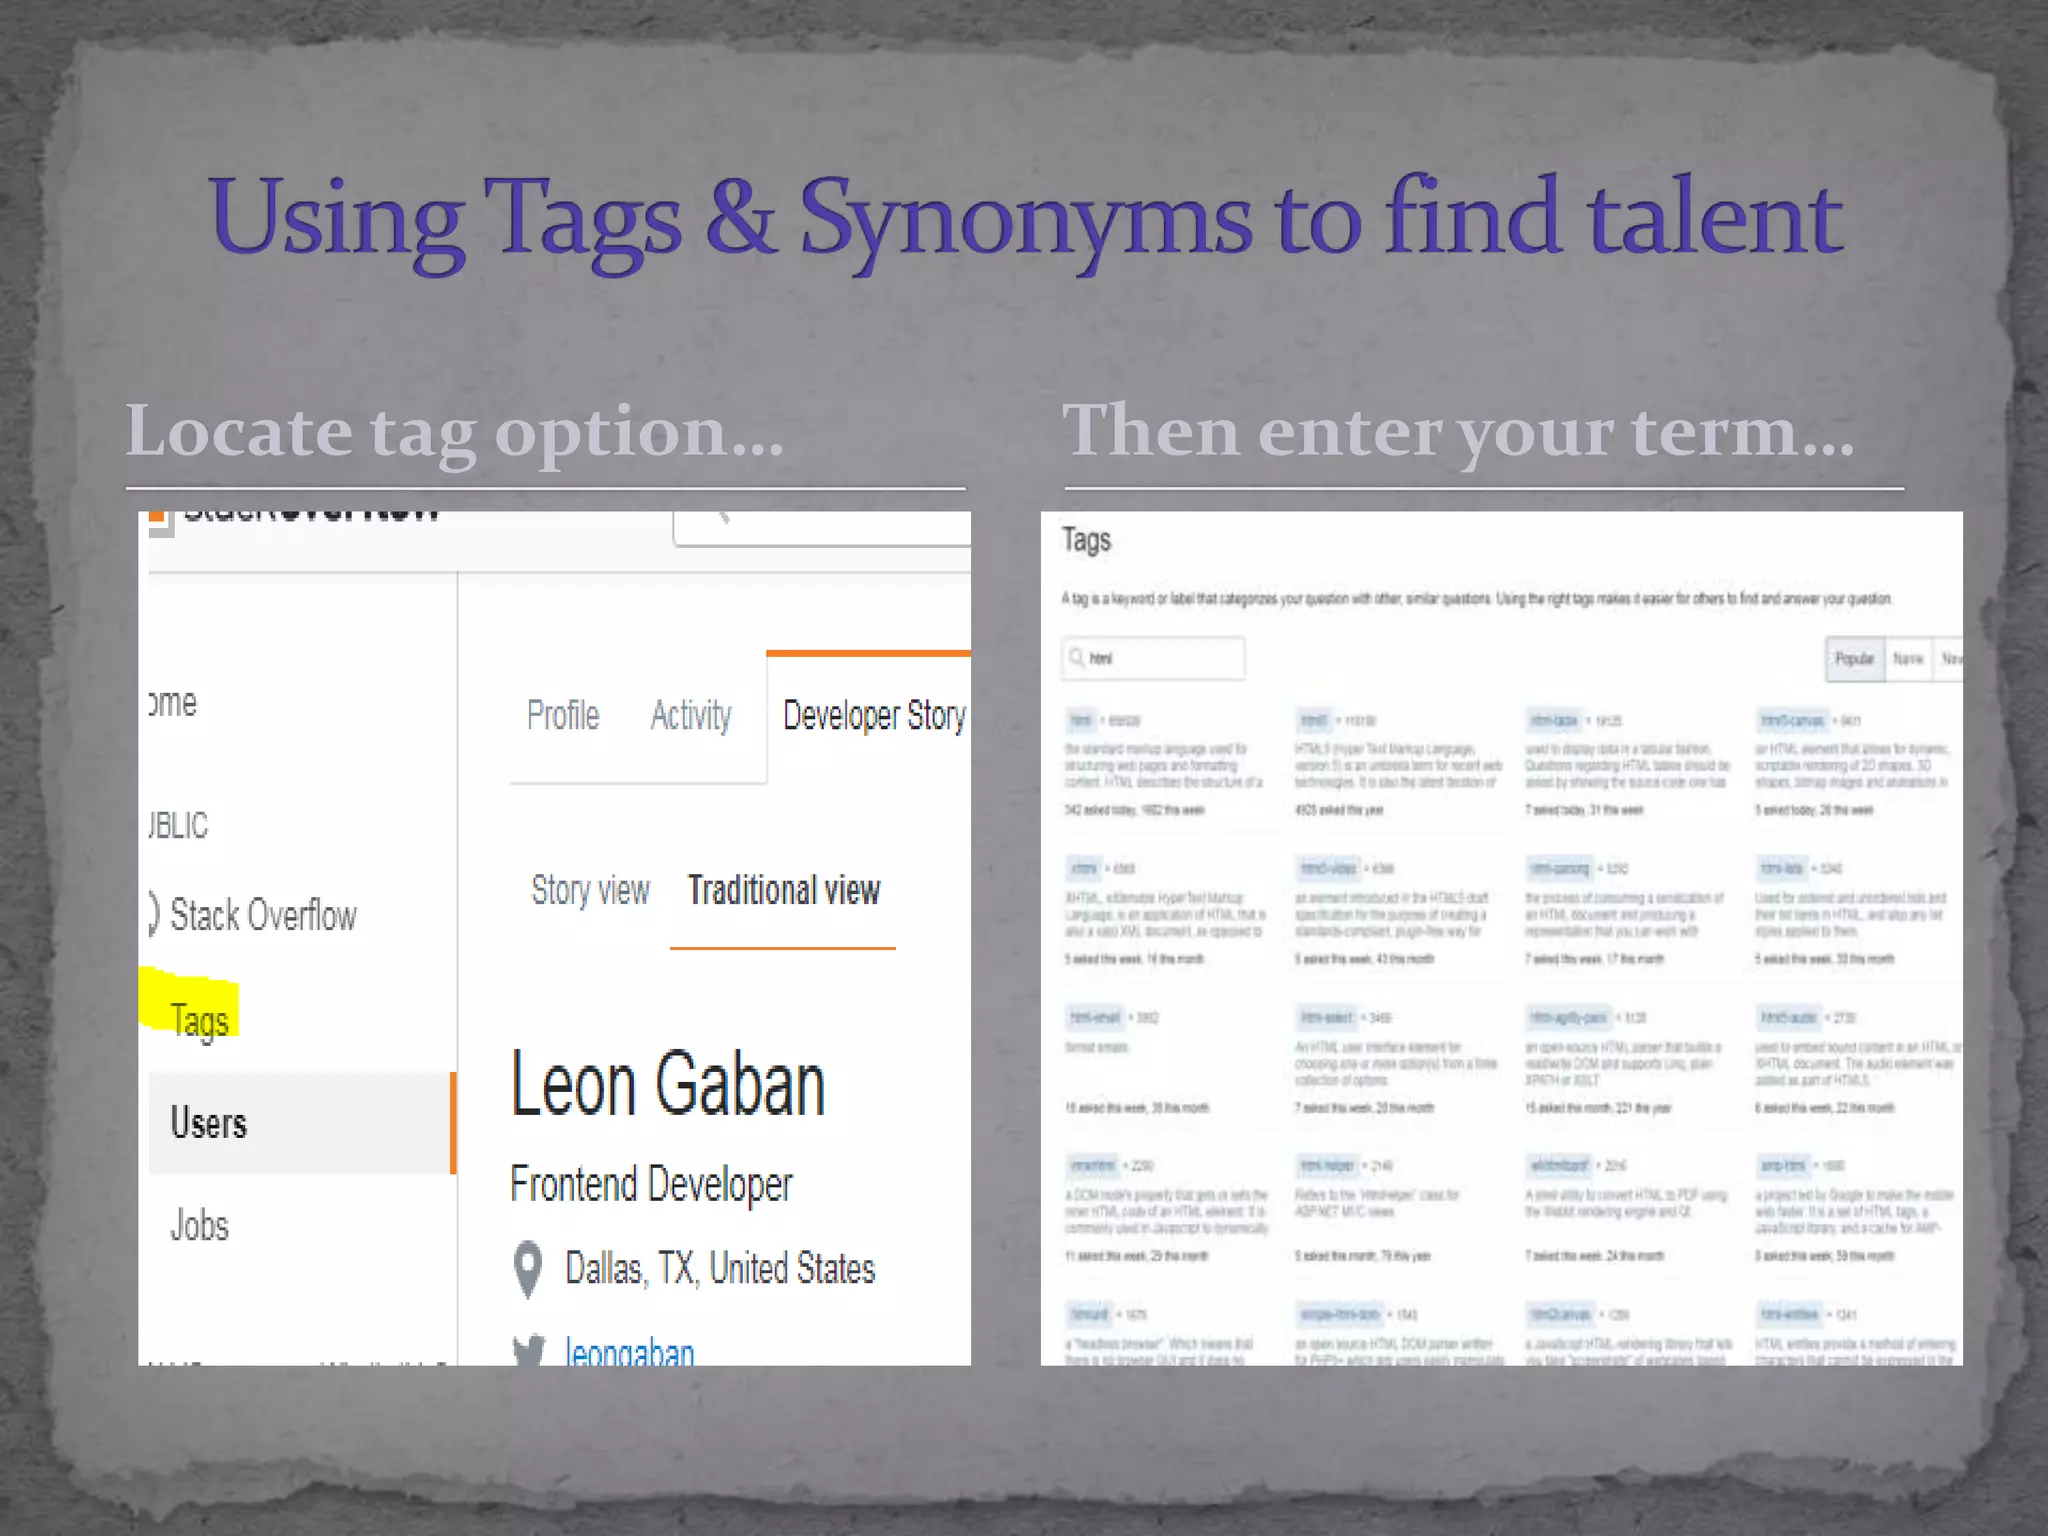
Task: Click the Tags page heading
Action: click(x=1086, y=541)
